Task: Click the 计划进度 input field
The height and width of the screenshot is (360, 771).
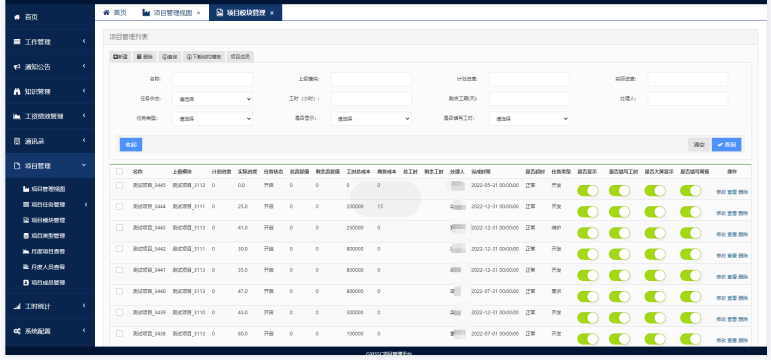Action: (530, 79)
